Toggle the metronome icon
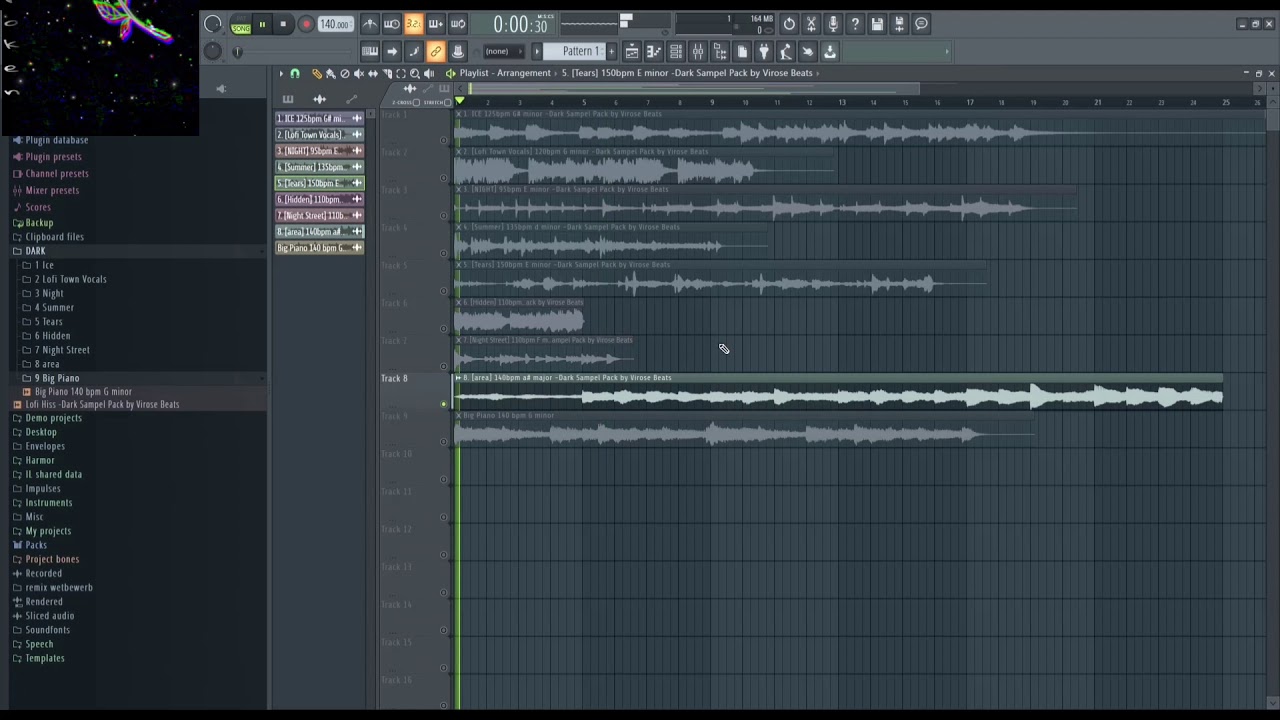The height and width of the screenshot is (720, 1280). [x=370, y=24]
